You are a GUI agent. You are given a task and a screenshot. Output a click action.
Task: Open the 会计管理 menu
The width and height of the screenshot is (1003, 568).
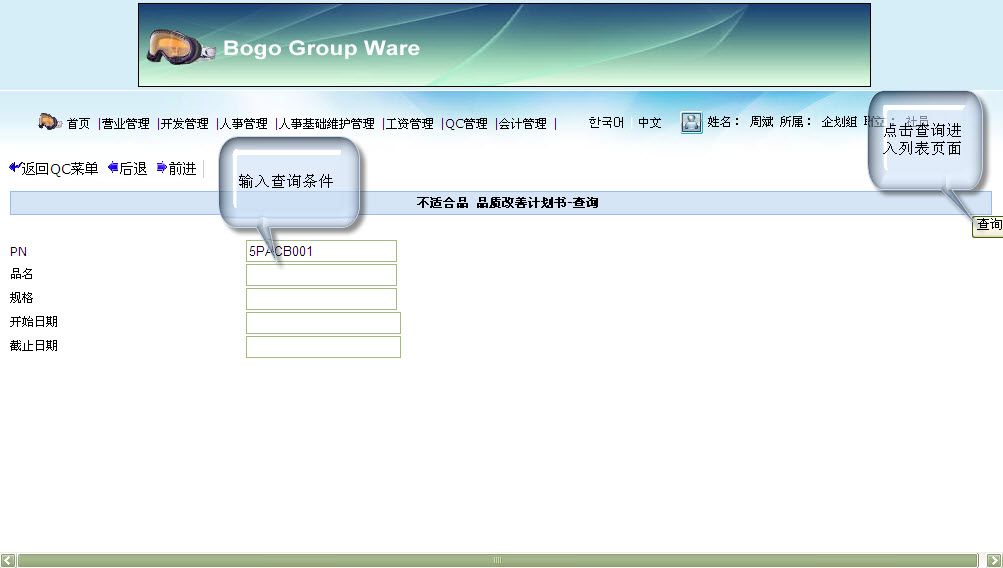[522, 124]
